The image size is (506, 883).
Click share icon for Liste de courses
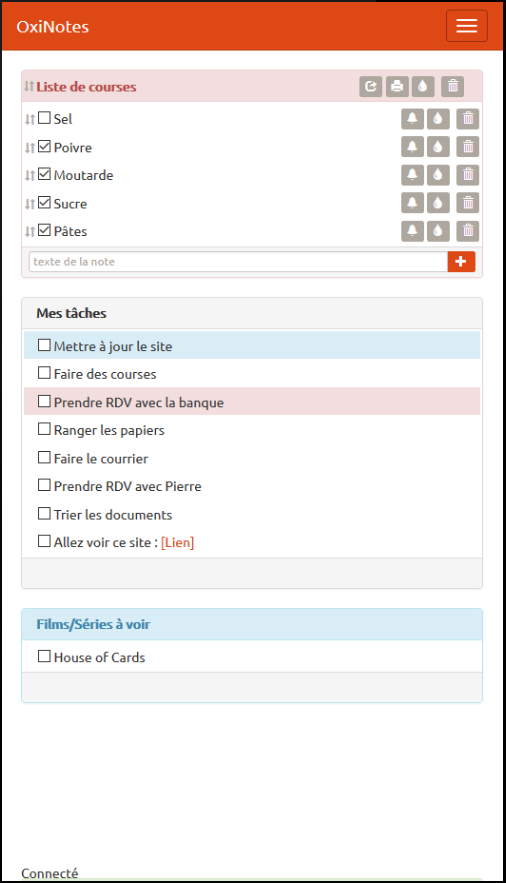point(370,86)
